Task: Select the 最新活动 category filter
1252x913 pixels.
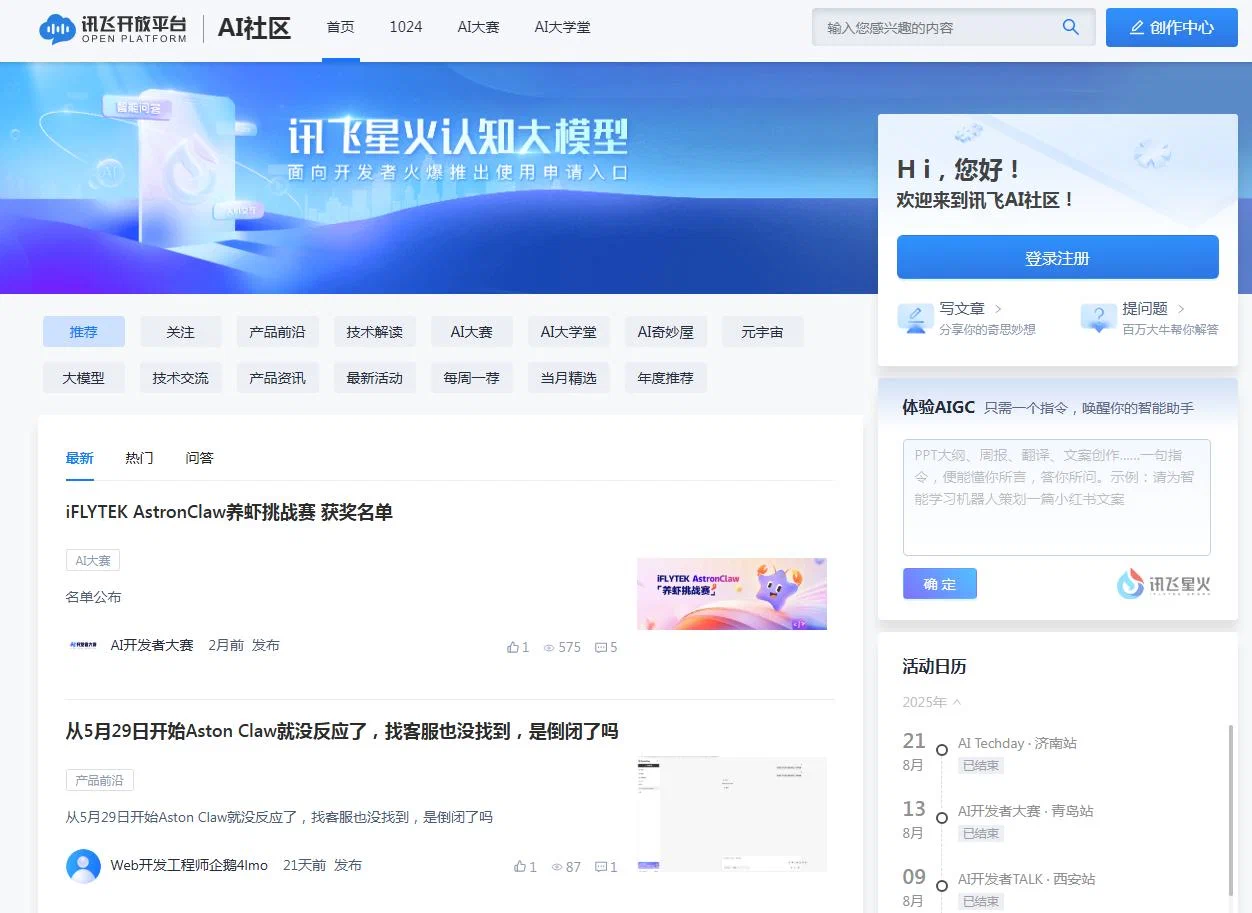Action: 375,378
